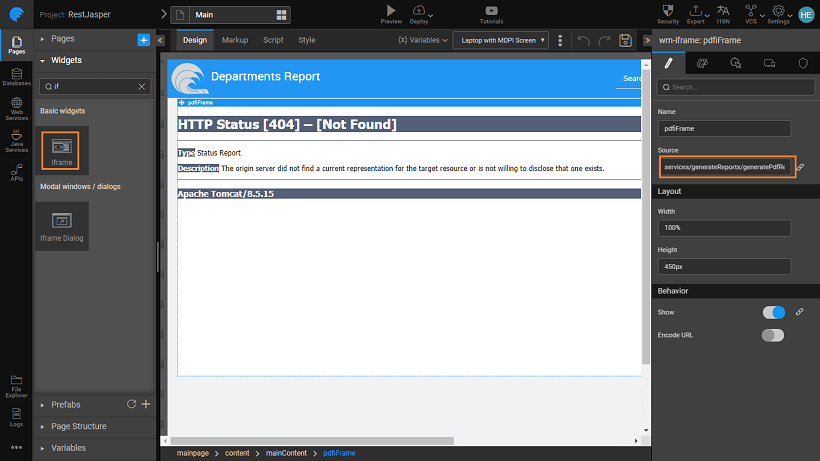Switch to the Markup tab
Viewport: 820px width, 461px height.
(235, 40)
